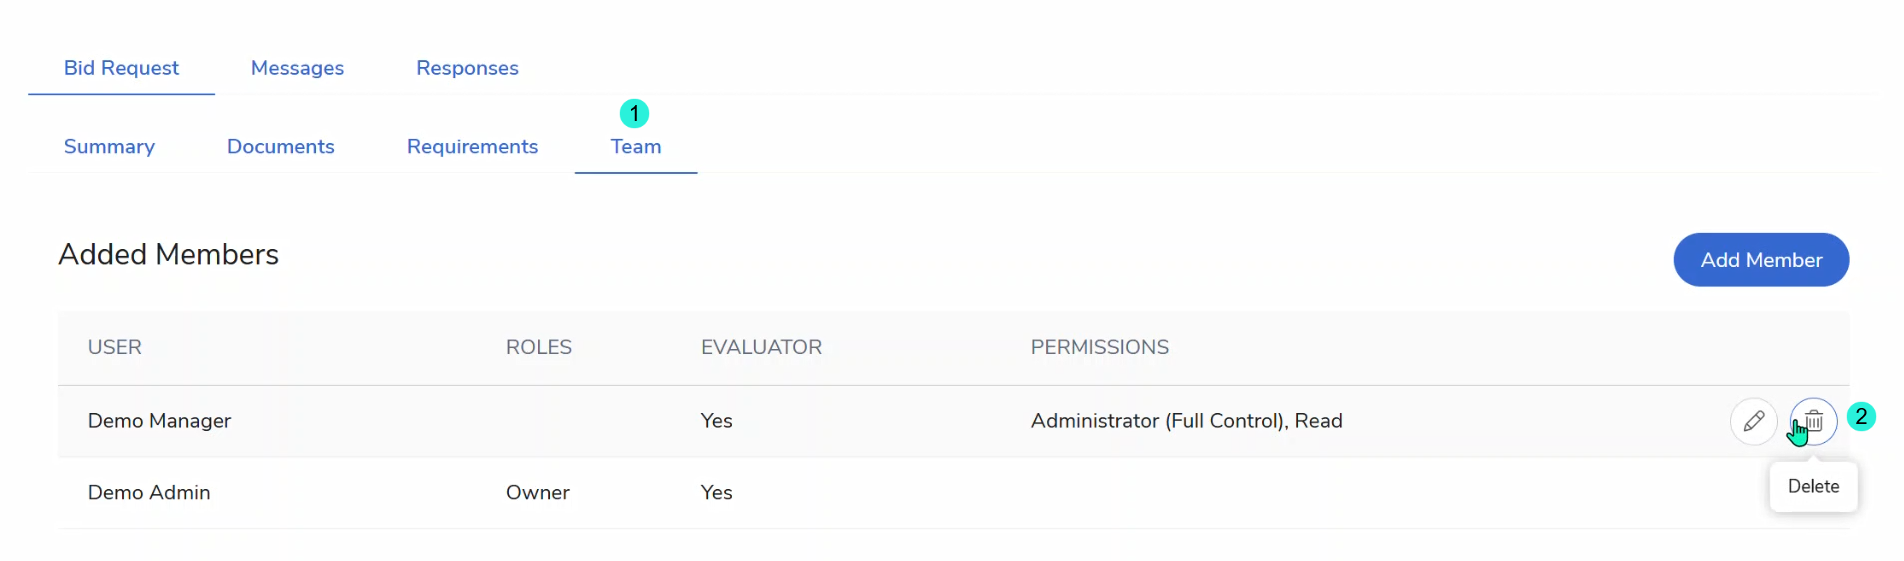Viewport: 1904px width, 561px height.
Task: Click the Delete tooltip label
Action: 1813,487
